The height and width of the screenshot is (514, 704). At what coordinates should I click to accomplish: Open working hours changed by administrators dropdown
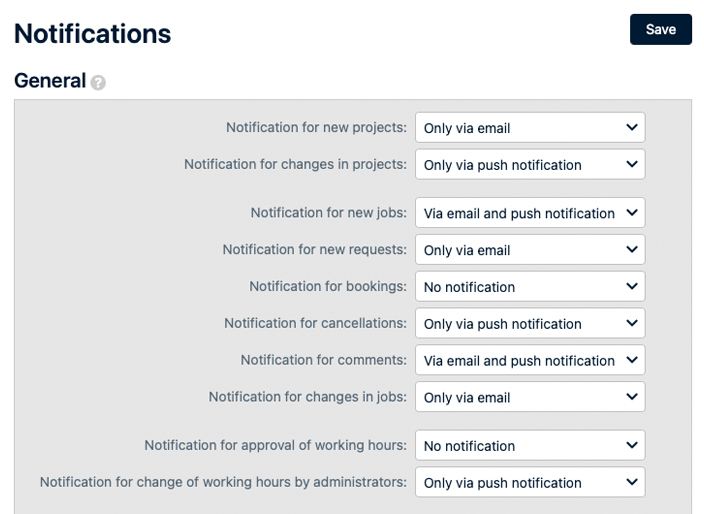[529, 483]
